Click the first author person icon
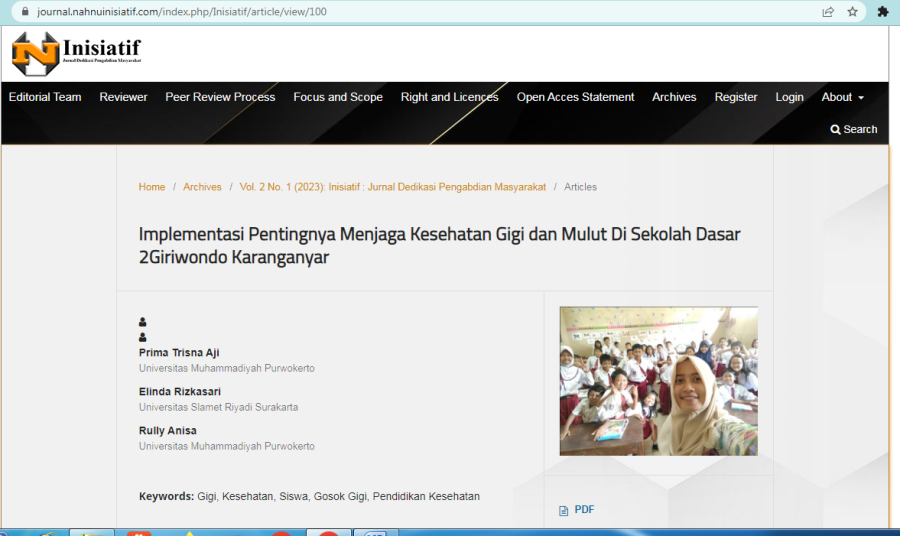Viewport: 900px width, 536px height. 142,322
